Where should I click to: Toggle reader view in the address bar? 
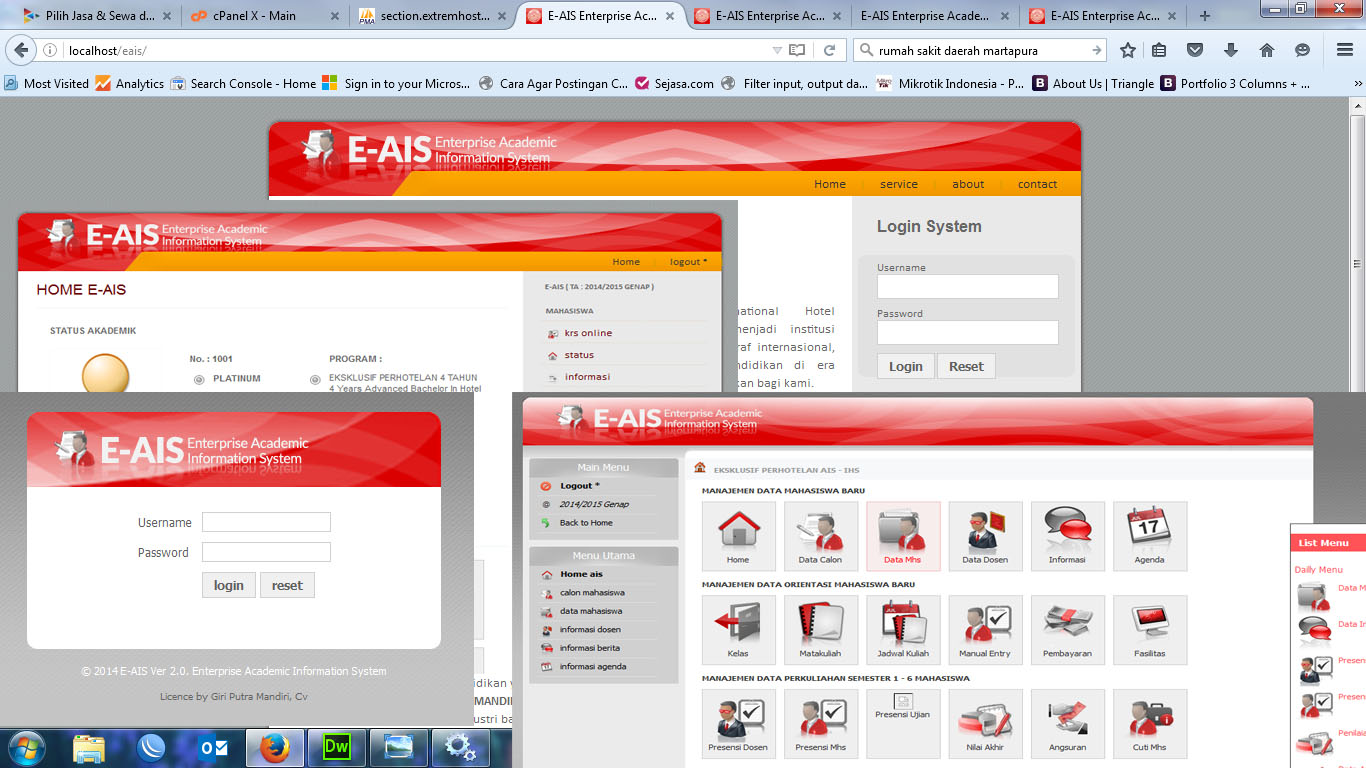point(797,50)
